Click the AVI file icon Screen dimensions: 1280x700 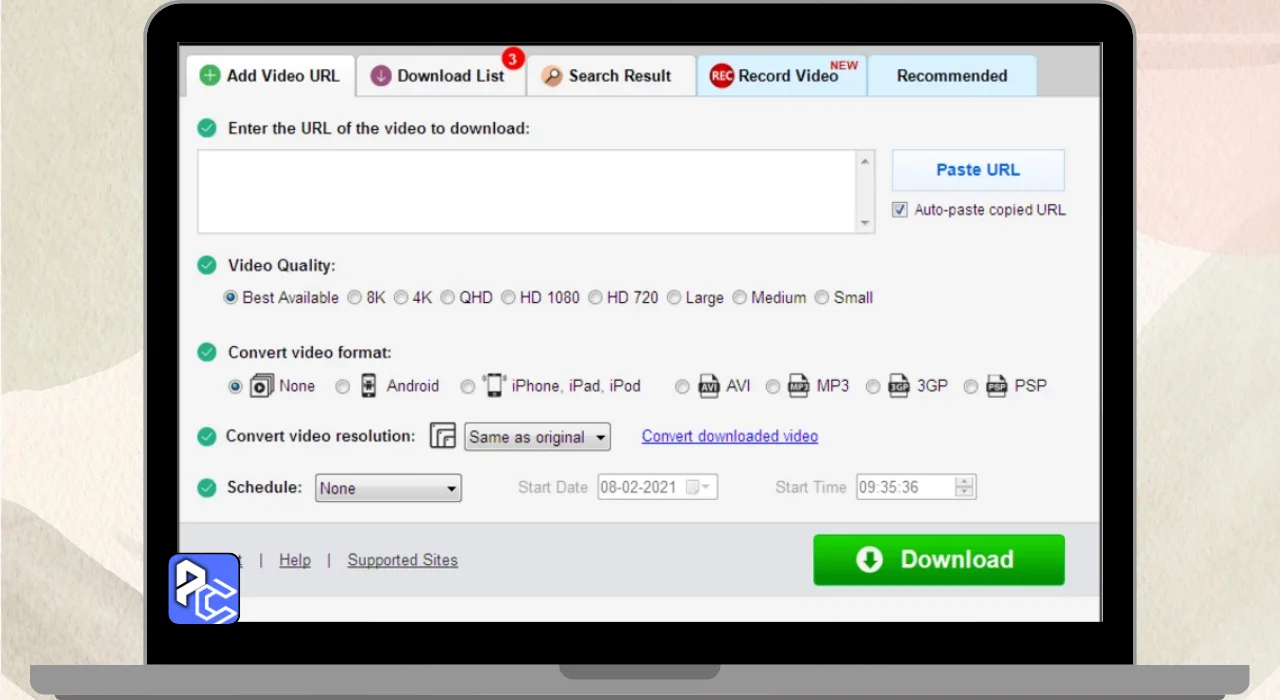[x=709, y=386]
